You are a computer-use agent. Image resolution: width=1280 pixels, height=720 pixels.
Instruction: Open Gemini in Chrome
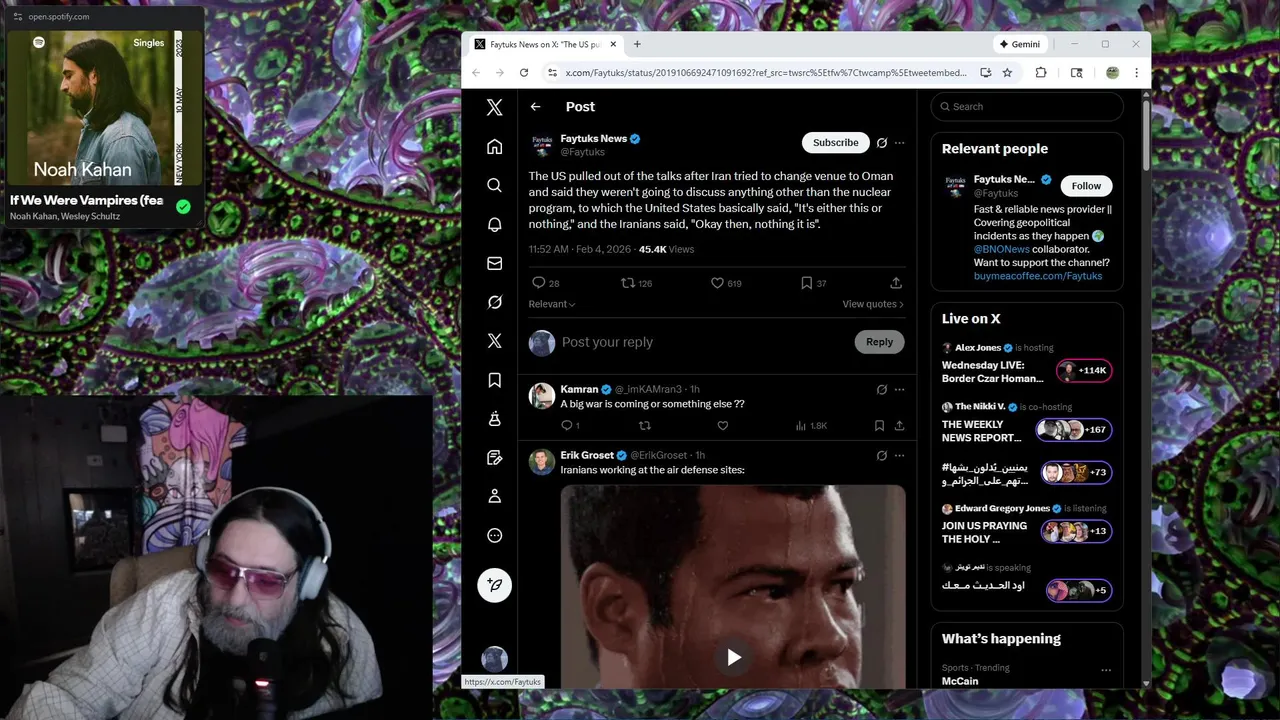(x=1020, y=44)
